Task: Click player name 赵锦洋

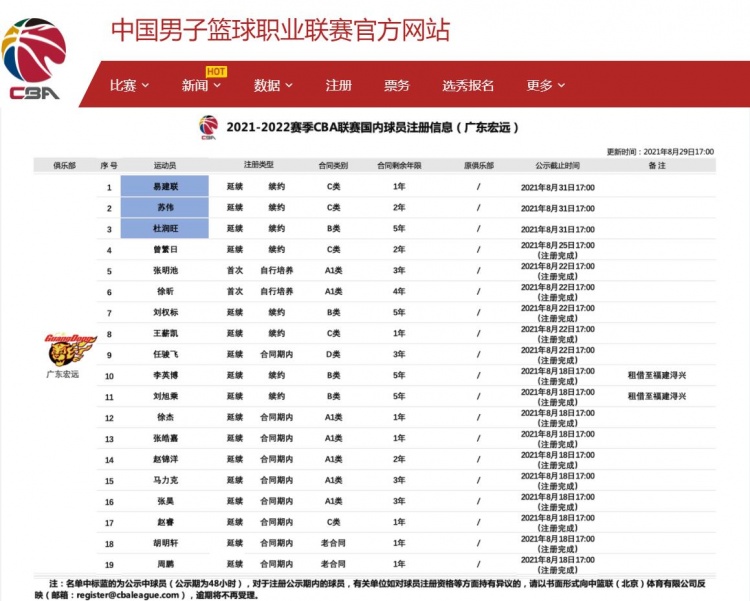Action: coord(165,459)
